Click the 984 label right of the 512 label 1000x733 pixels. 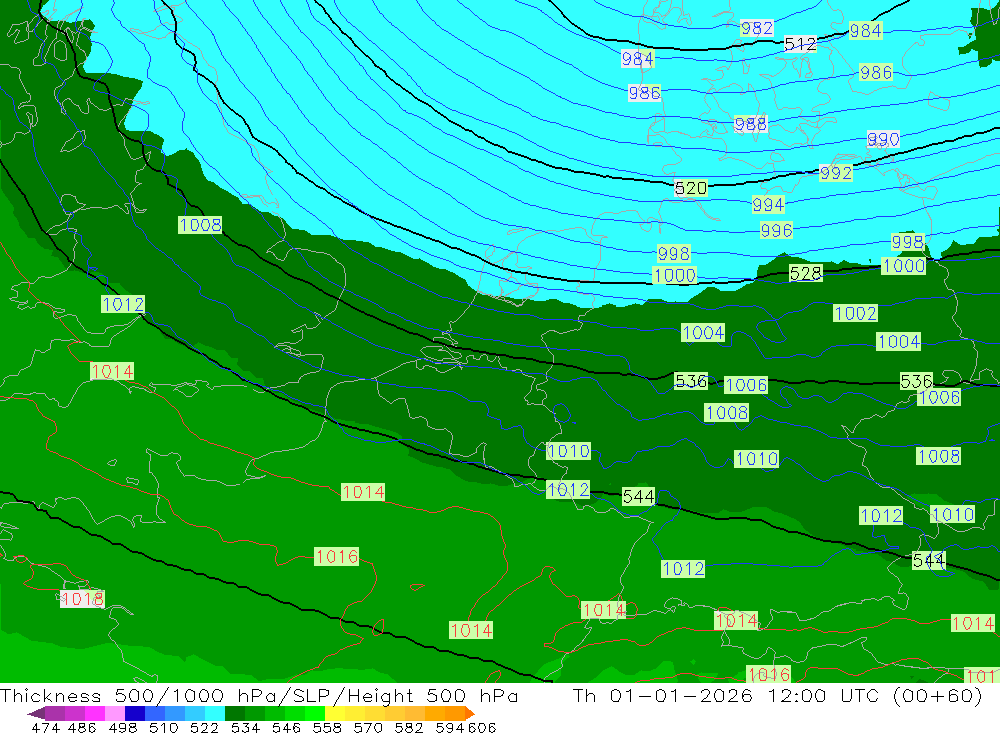tap(865, 31)
